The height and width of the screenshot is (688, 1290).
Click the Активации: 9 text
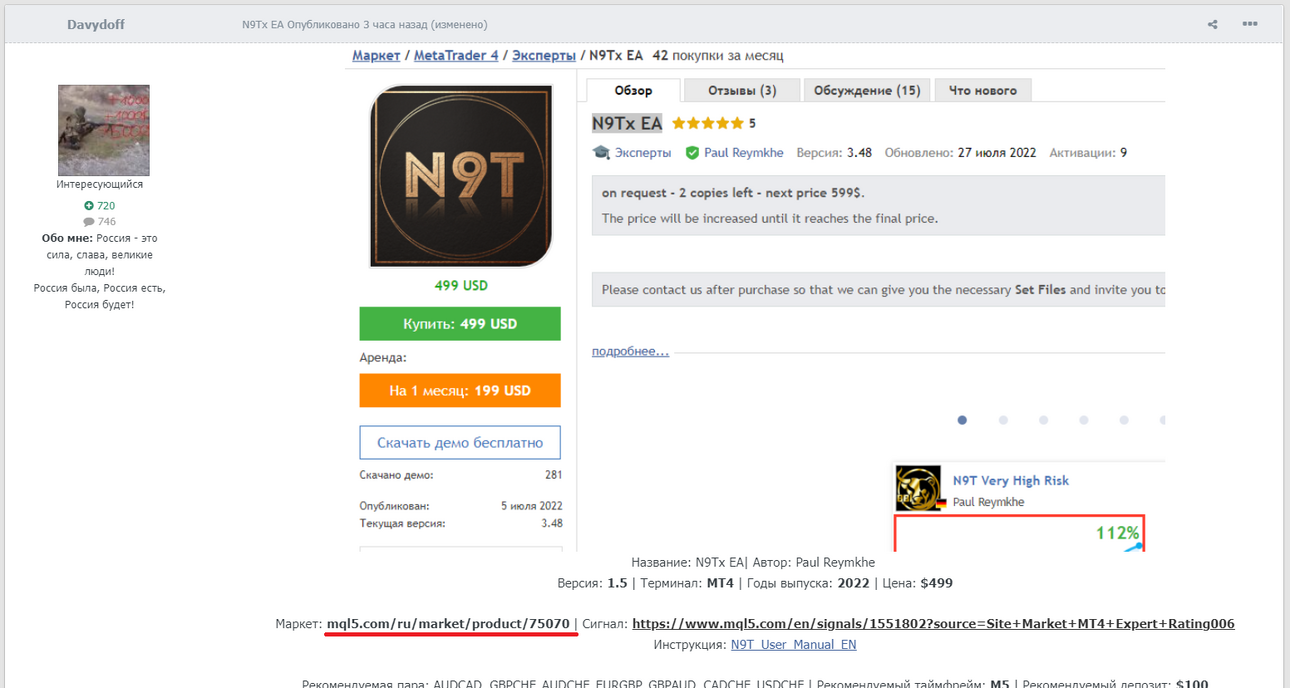(x=1088, y=153)
